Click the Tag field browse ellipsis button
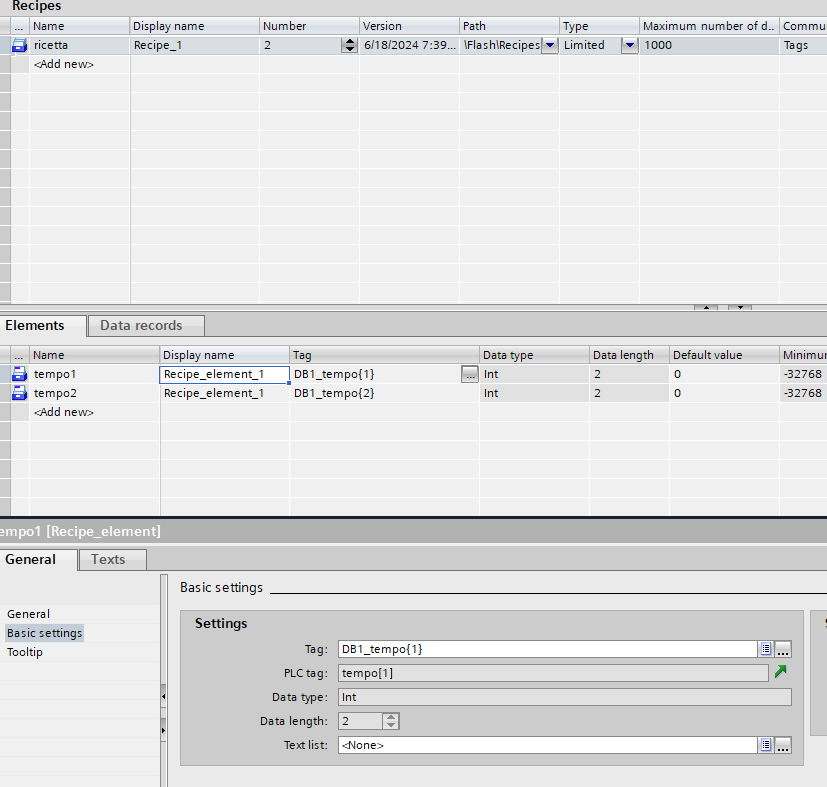 tap(783, 649)
